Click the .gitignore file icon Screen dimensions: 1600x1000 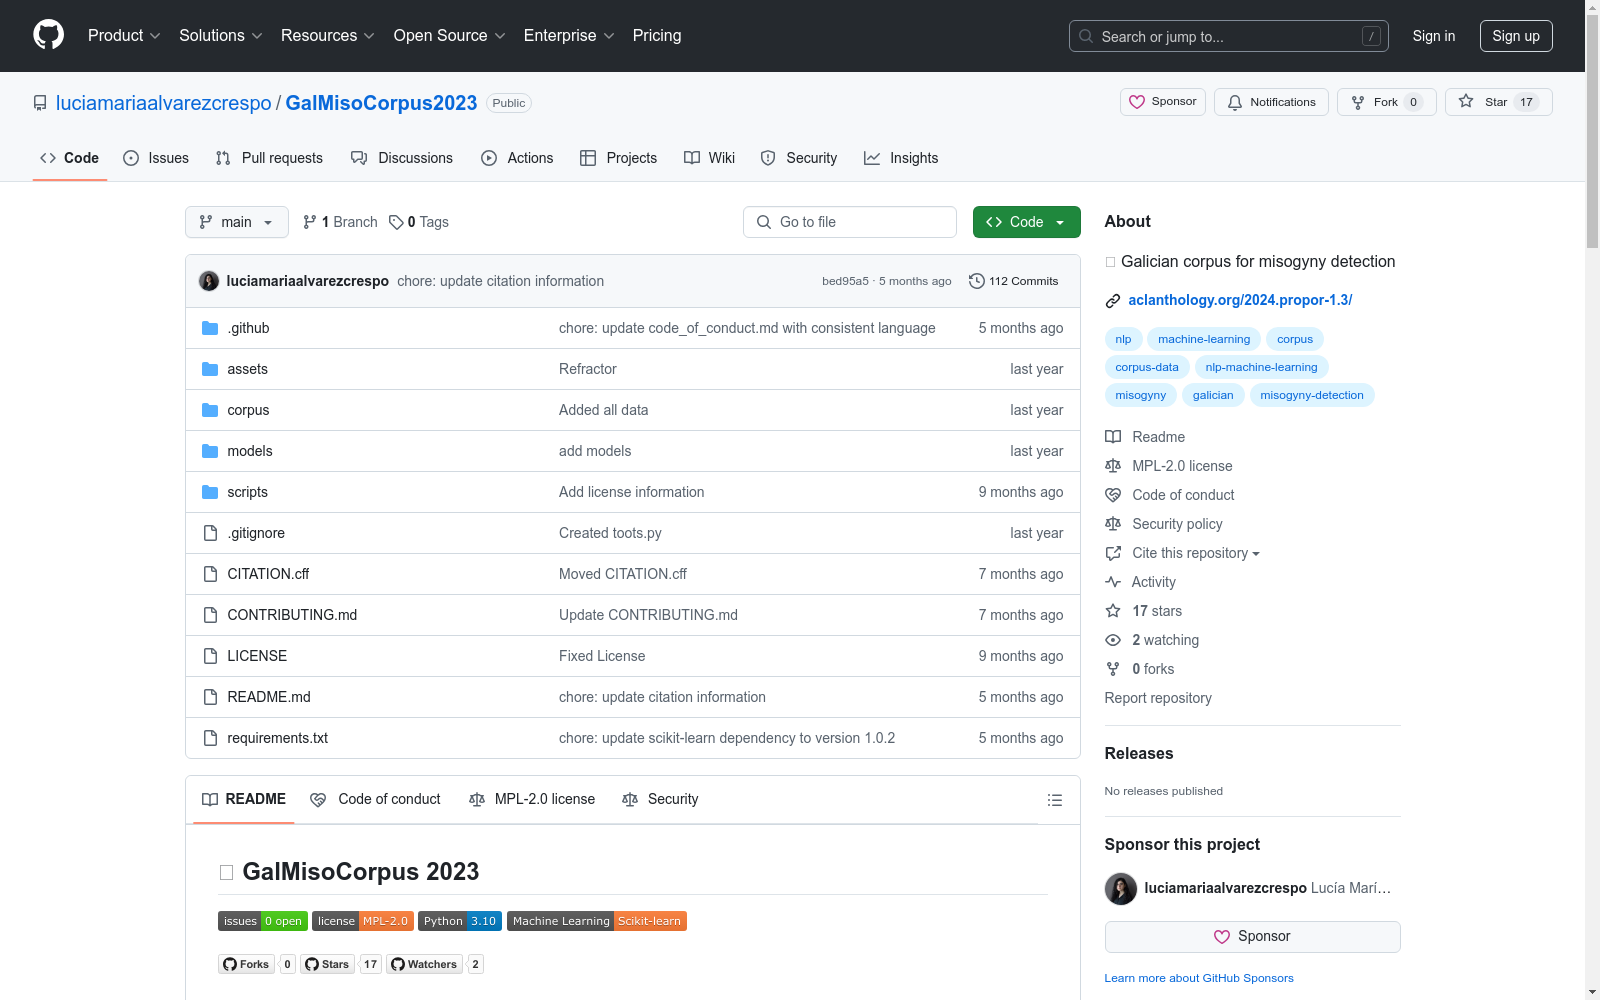click(x=210, y=533)
